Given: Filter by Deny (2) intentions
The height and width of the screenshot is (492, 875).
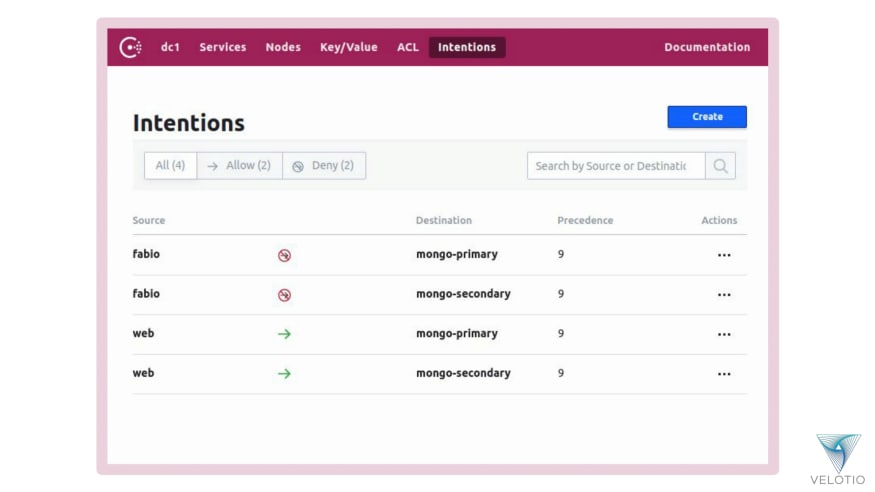Looking at the screenshot, I should pyautogui.click(x=324, y=166).
